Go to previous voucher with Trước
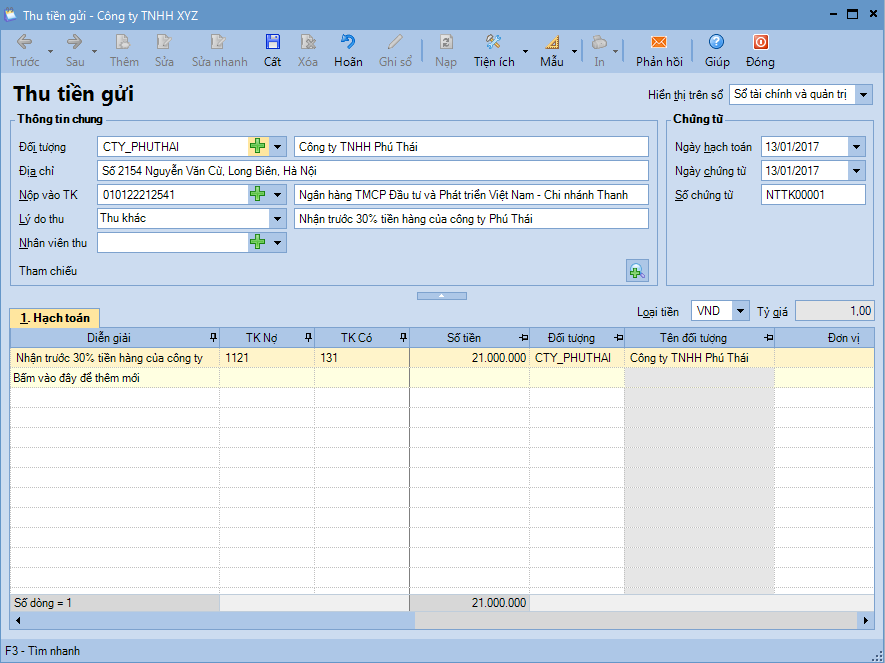This screenshot has width=885, height=663. pyautogui.click(x=24, y=51)
